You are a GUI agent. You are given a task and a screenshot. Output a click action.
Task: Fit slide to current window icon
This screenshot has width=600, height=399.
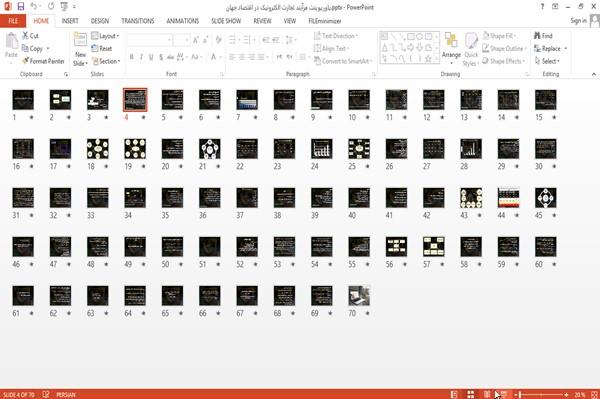click(595, 394)
